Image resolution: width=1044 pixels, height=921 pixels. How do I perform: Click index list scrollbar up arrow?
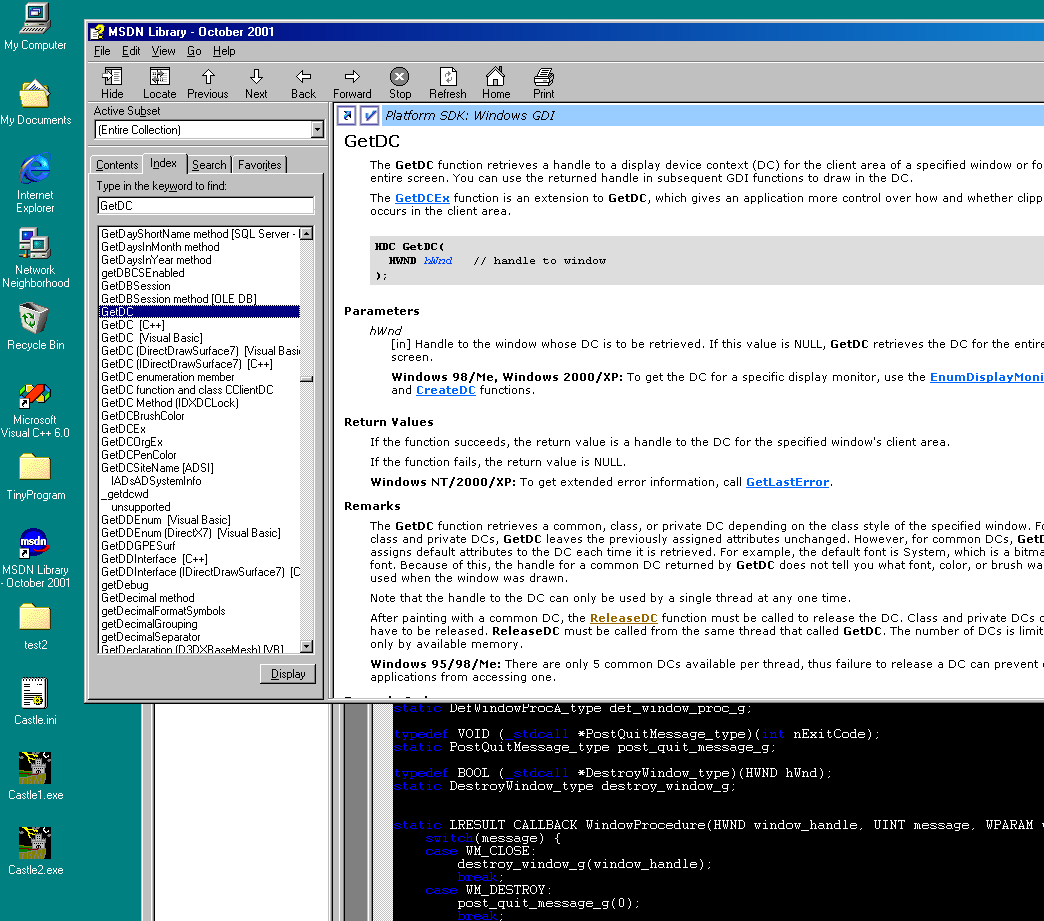[306, 233]
